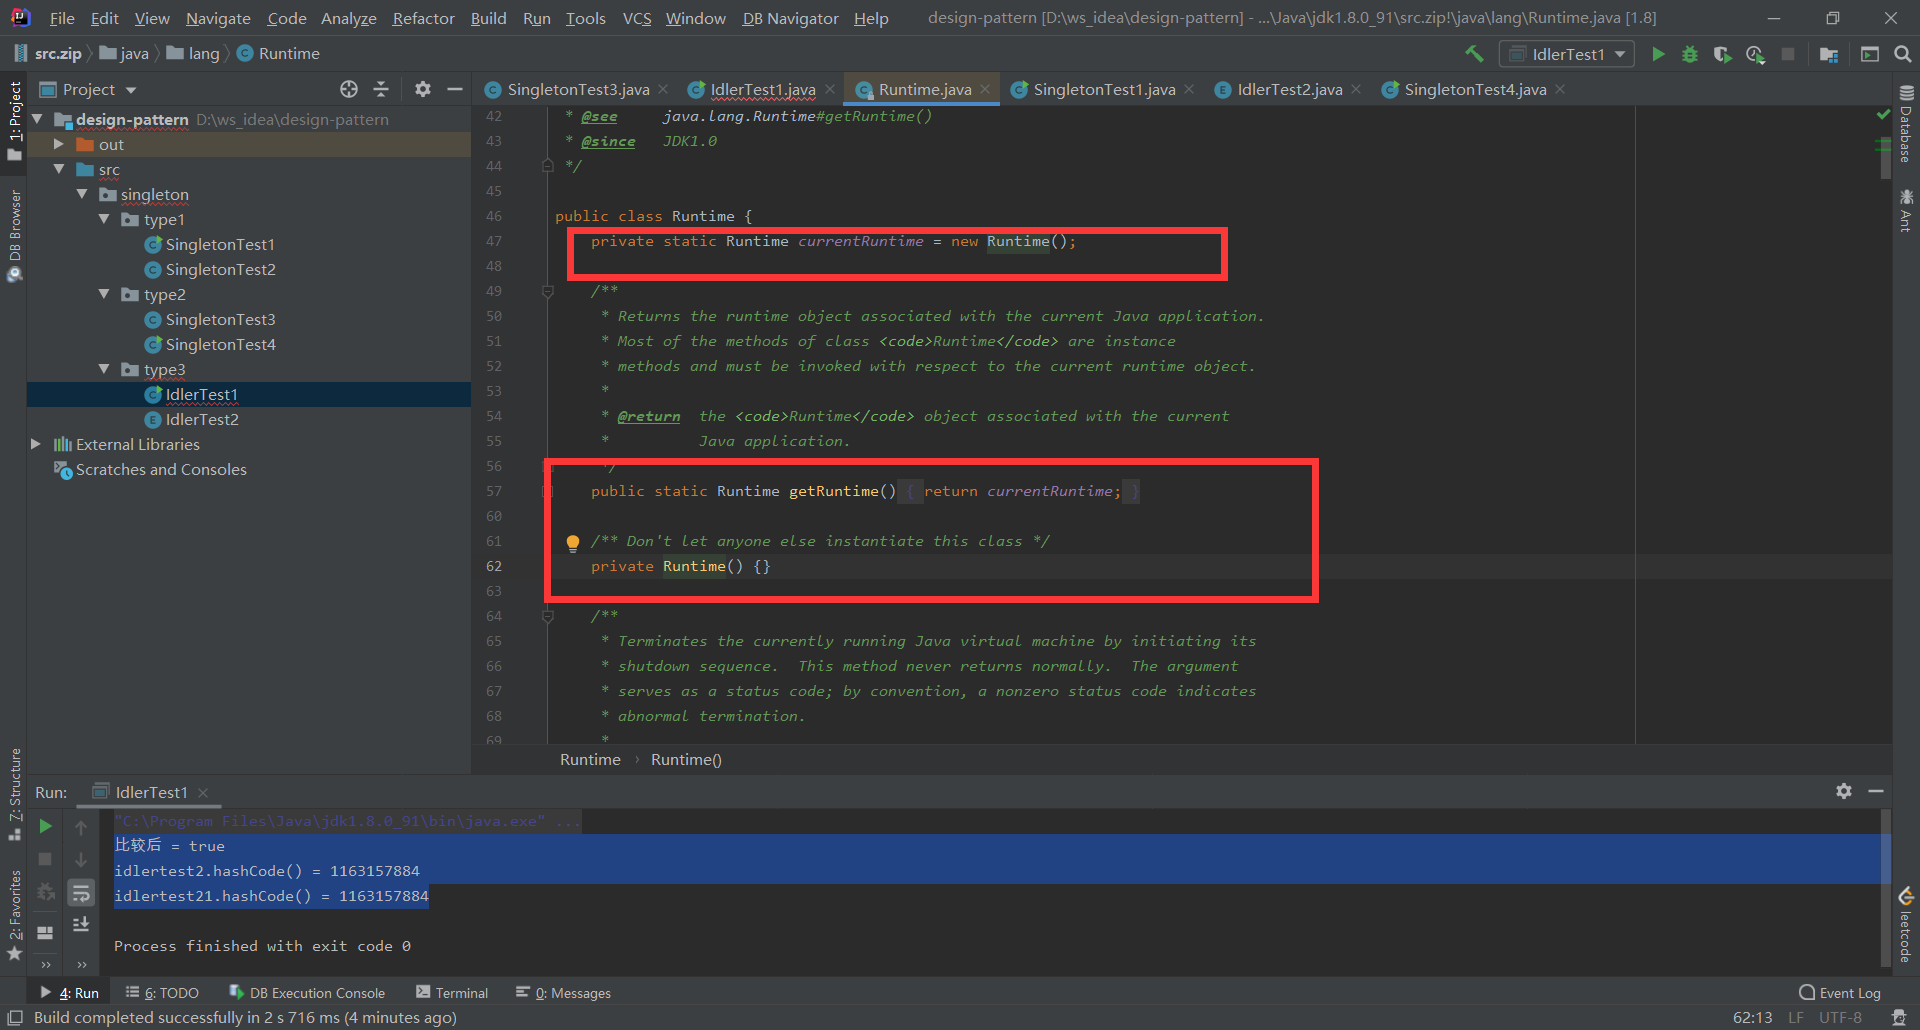Open the Terminal tool window
This screenshot has width=1920, height=1030.
tap(452, 993)
